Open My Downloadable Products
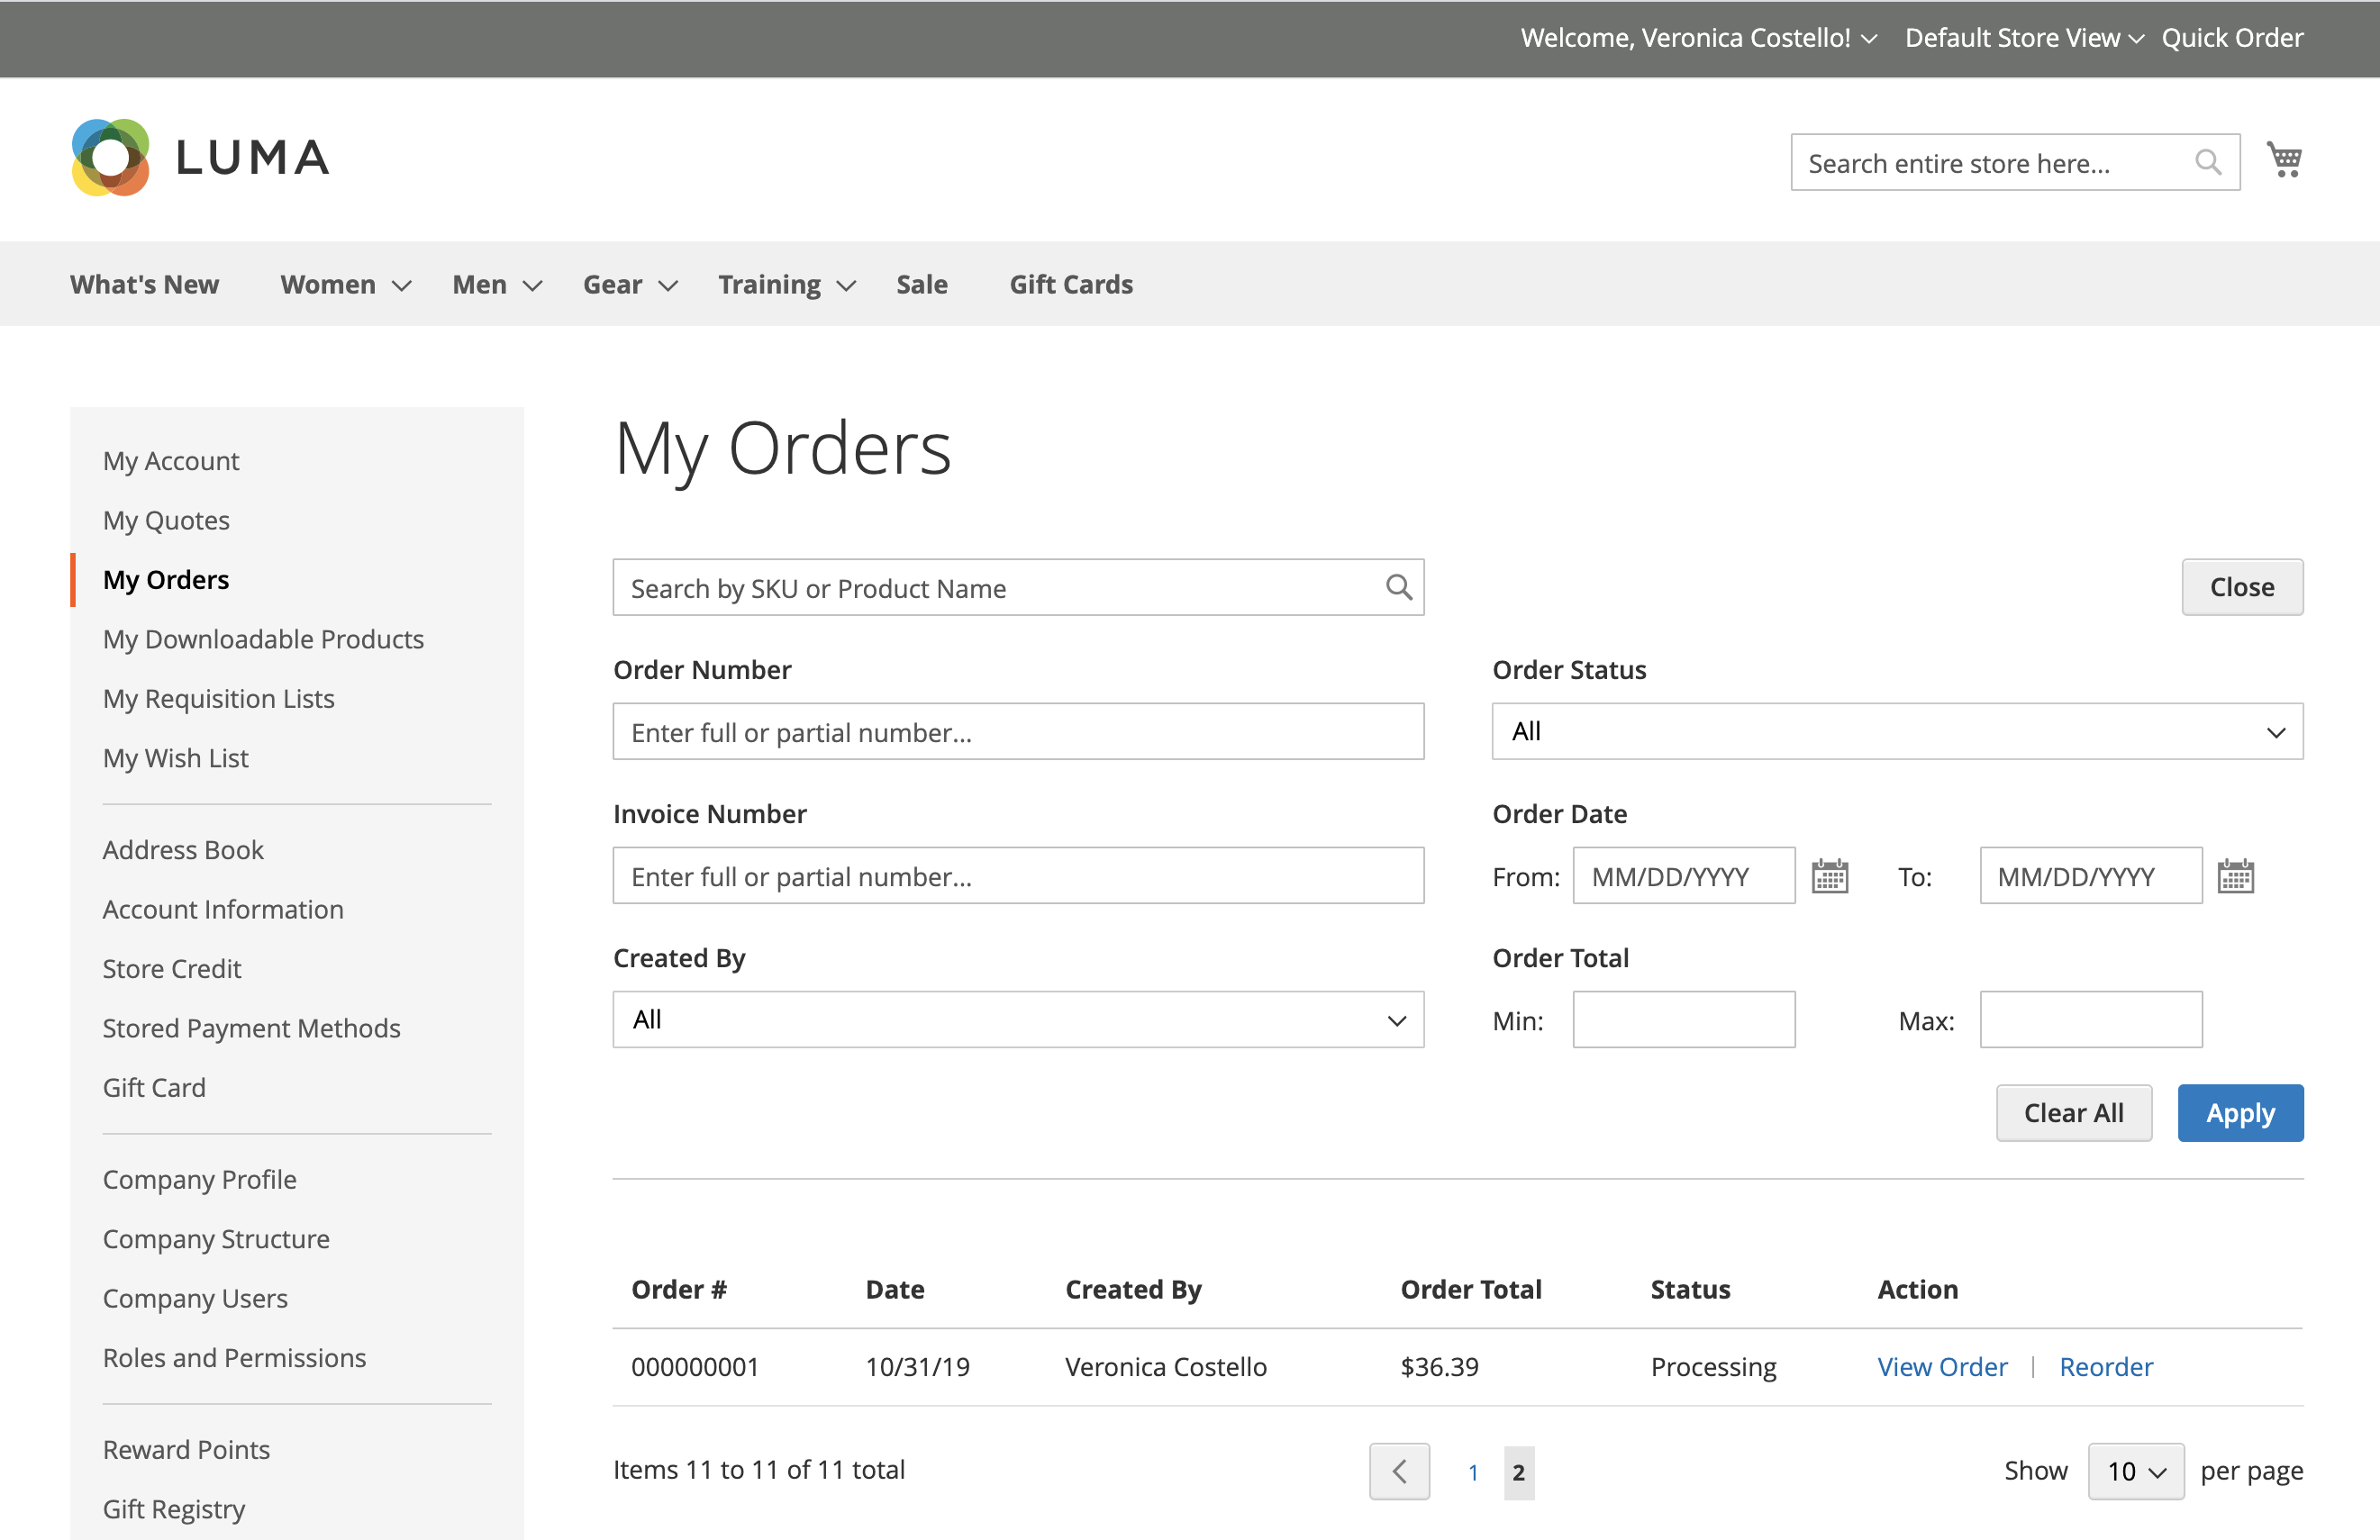The height and width of the screenshot is (1540, 2380). tap(263, 639)
